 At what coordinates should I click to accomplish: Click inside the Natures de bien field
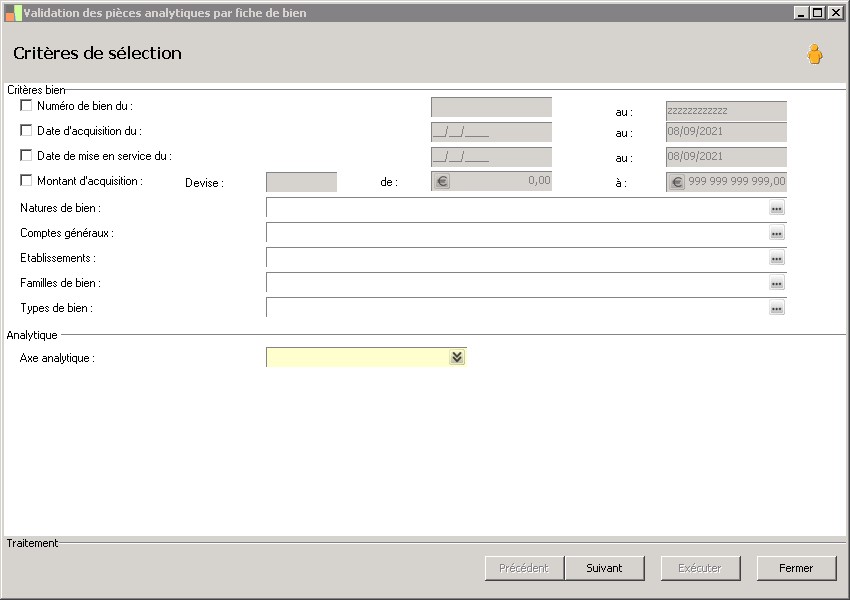(515, 208)
